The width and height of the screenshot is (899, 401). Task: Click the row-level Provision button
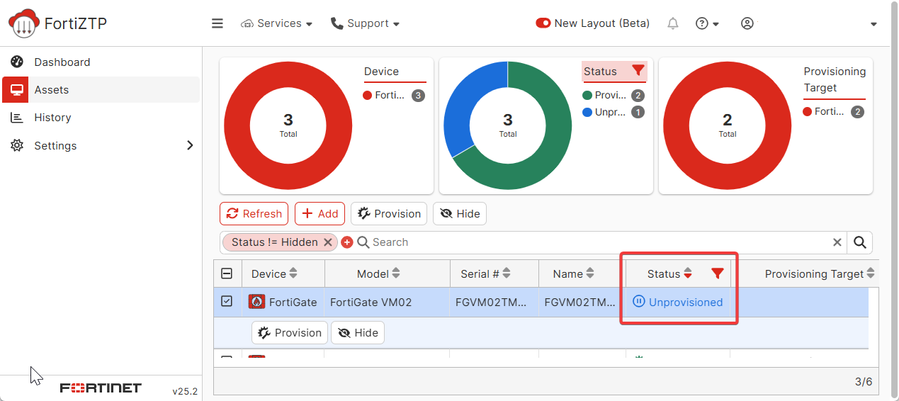(290, 333)
